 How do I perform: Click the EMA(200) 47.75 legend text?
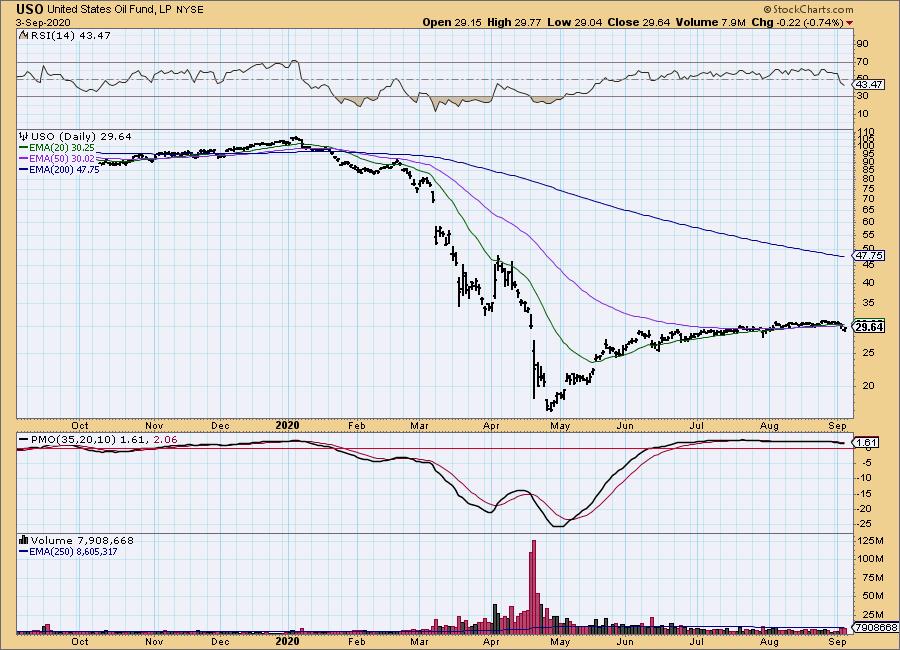pyautogui.click(x=64, y=169)
